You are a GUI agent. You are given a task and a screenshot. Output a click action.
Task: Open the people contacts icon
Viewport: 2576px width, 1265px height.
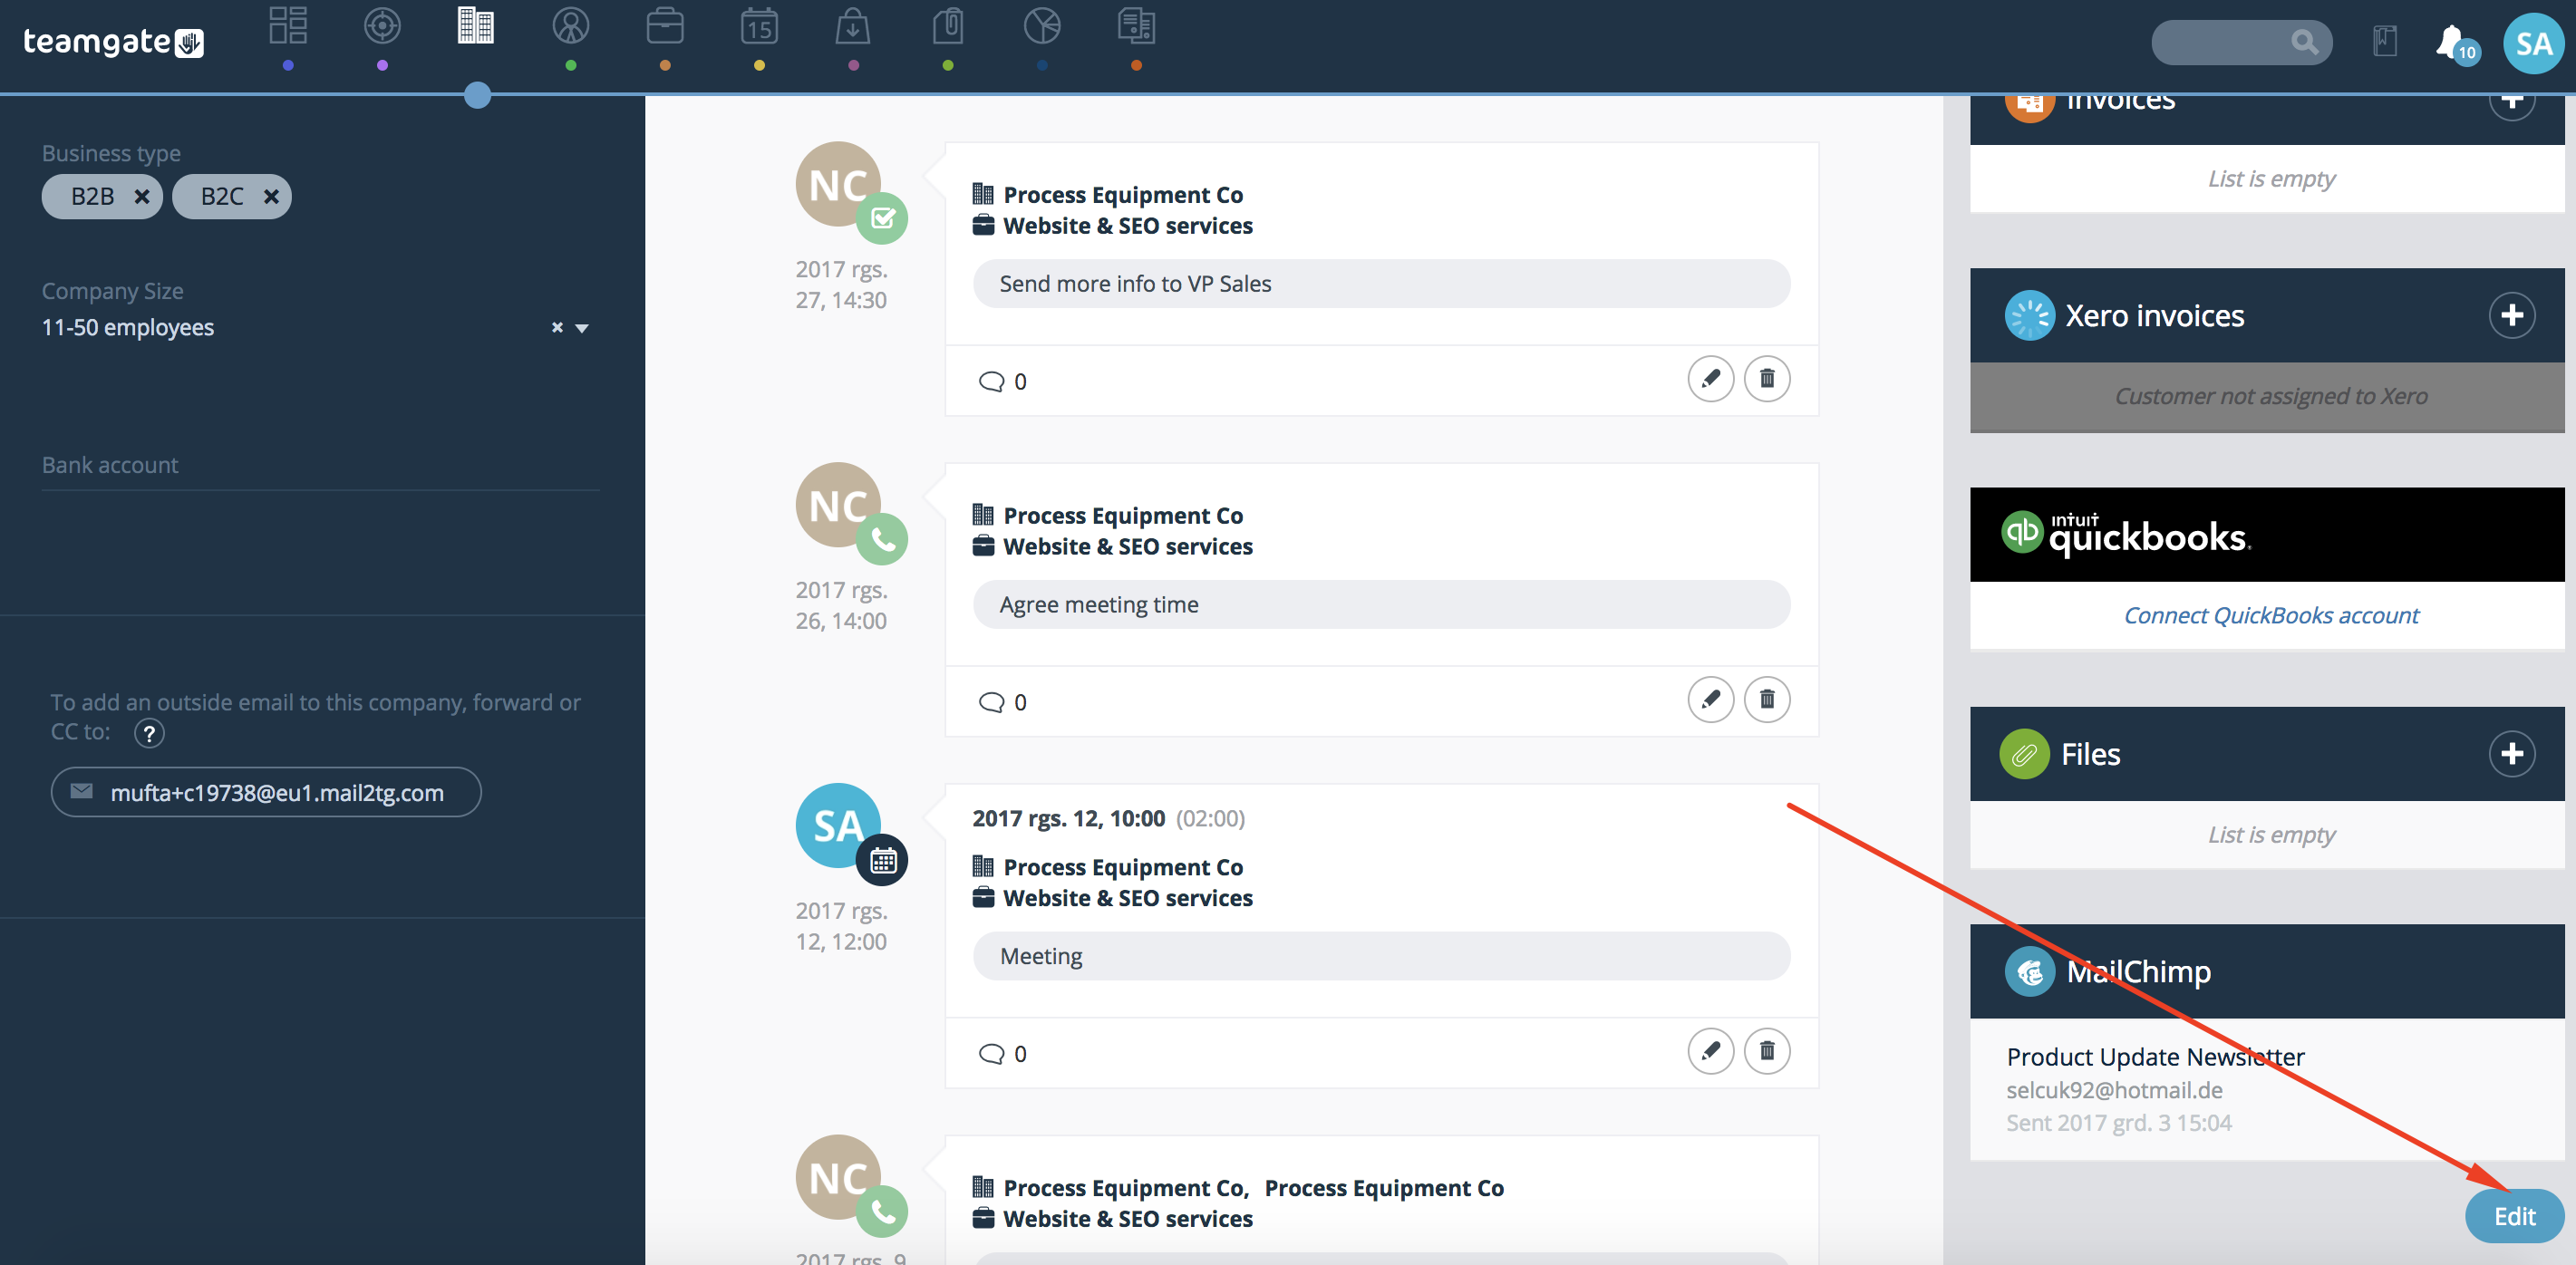coord(571,26)
